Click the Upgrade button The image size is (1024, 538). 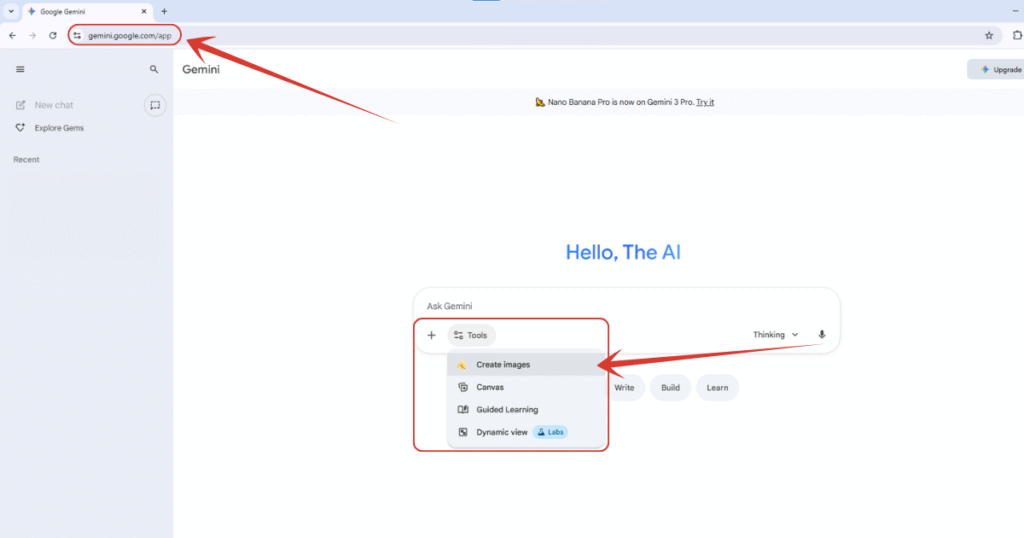(998, 70)
